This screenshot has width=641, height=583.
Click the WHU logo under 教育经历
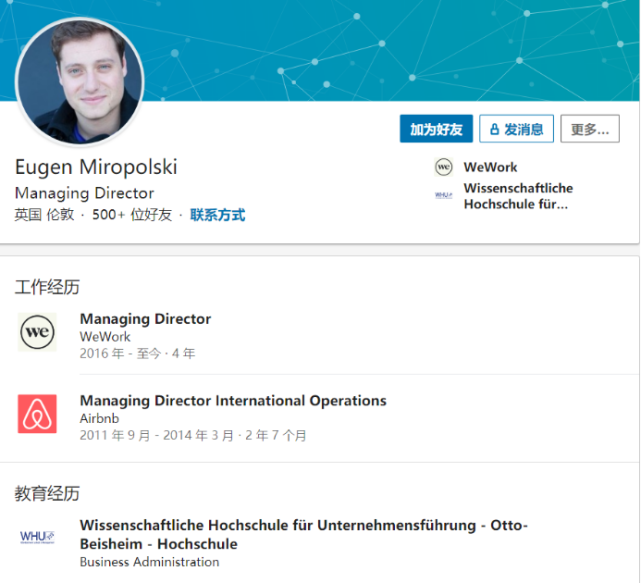pos(37,537)
